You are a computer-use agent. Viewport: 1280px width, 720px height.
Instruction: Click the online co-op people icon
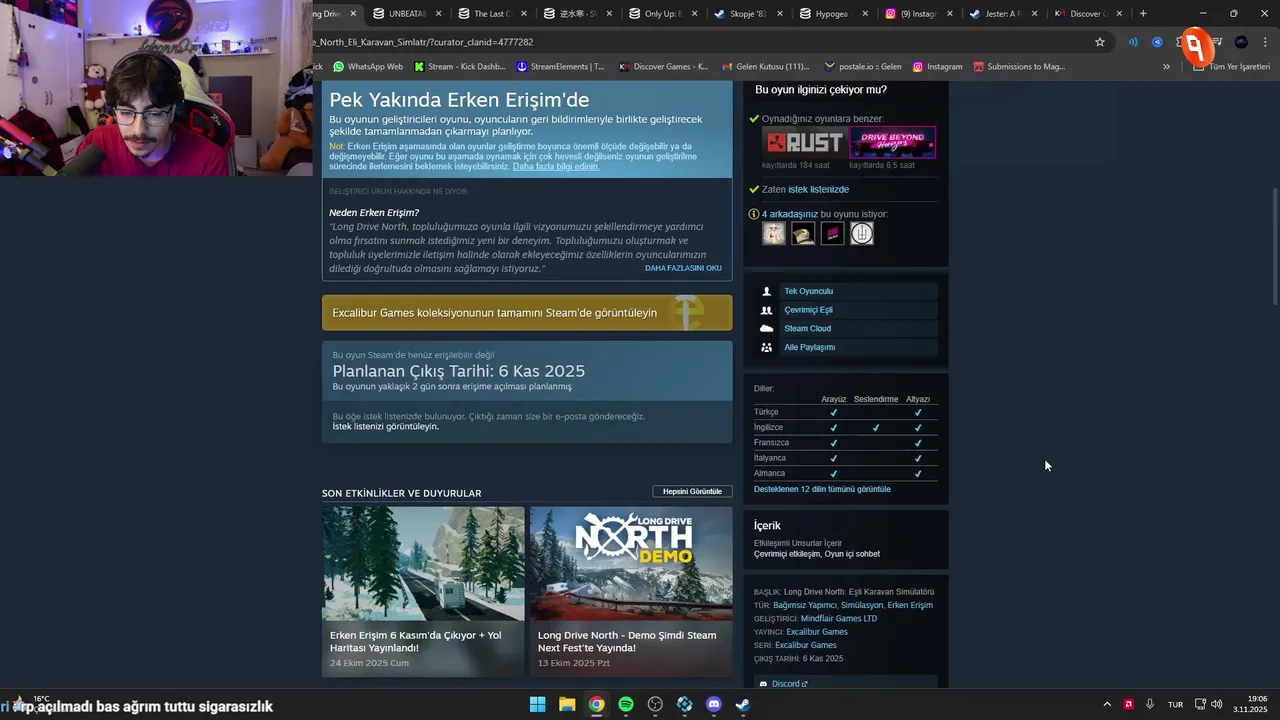(x=766, y=310)
